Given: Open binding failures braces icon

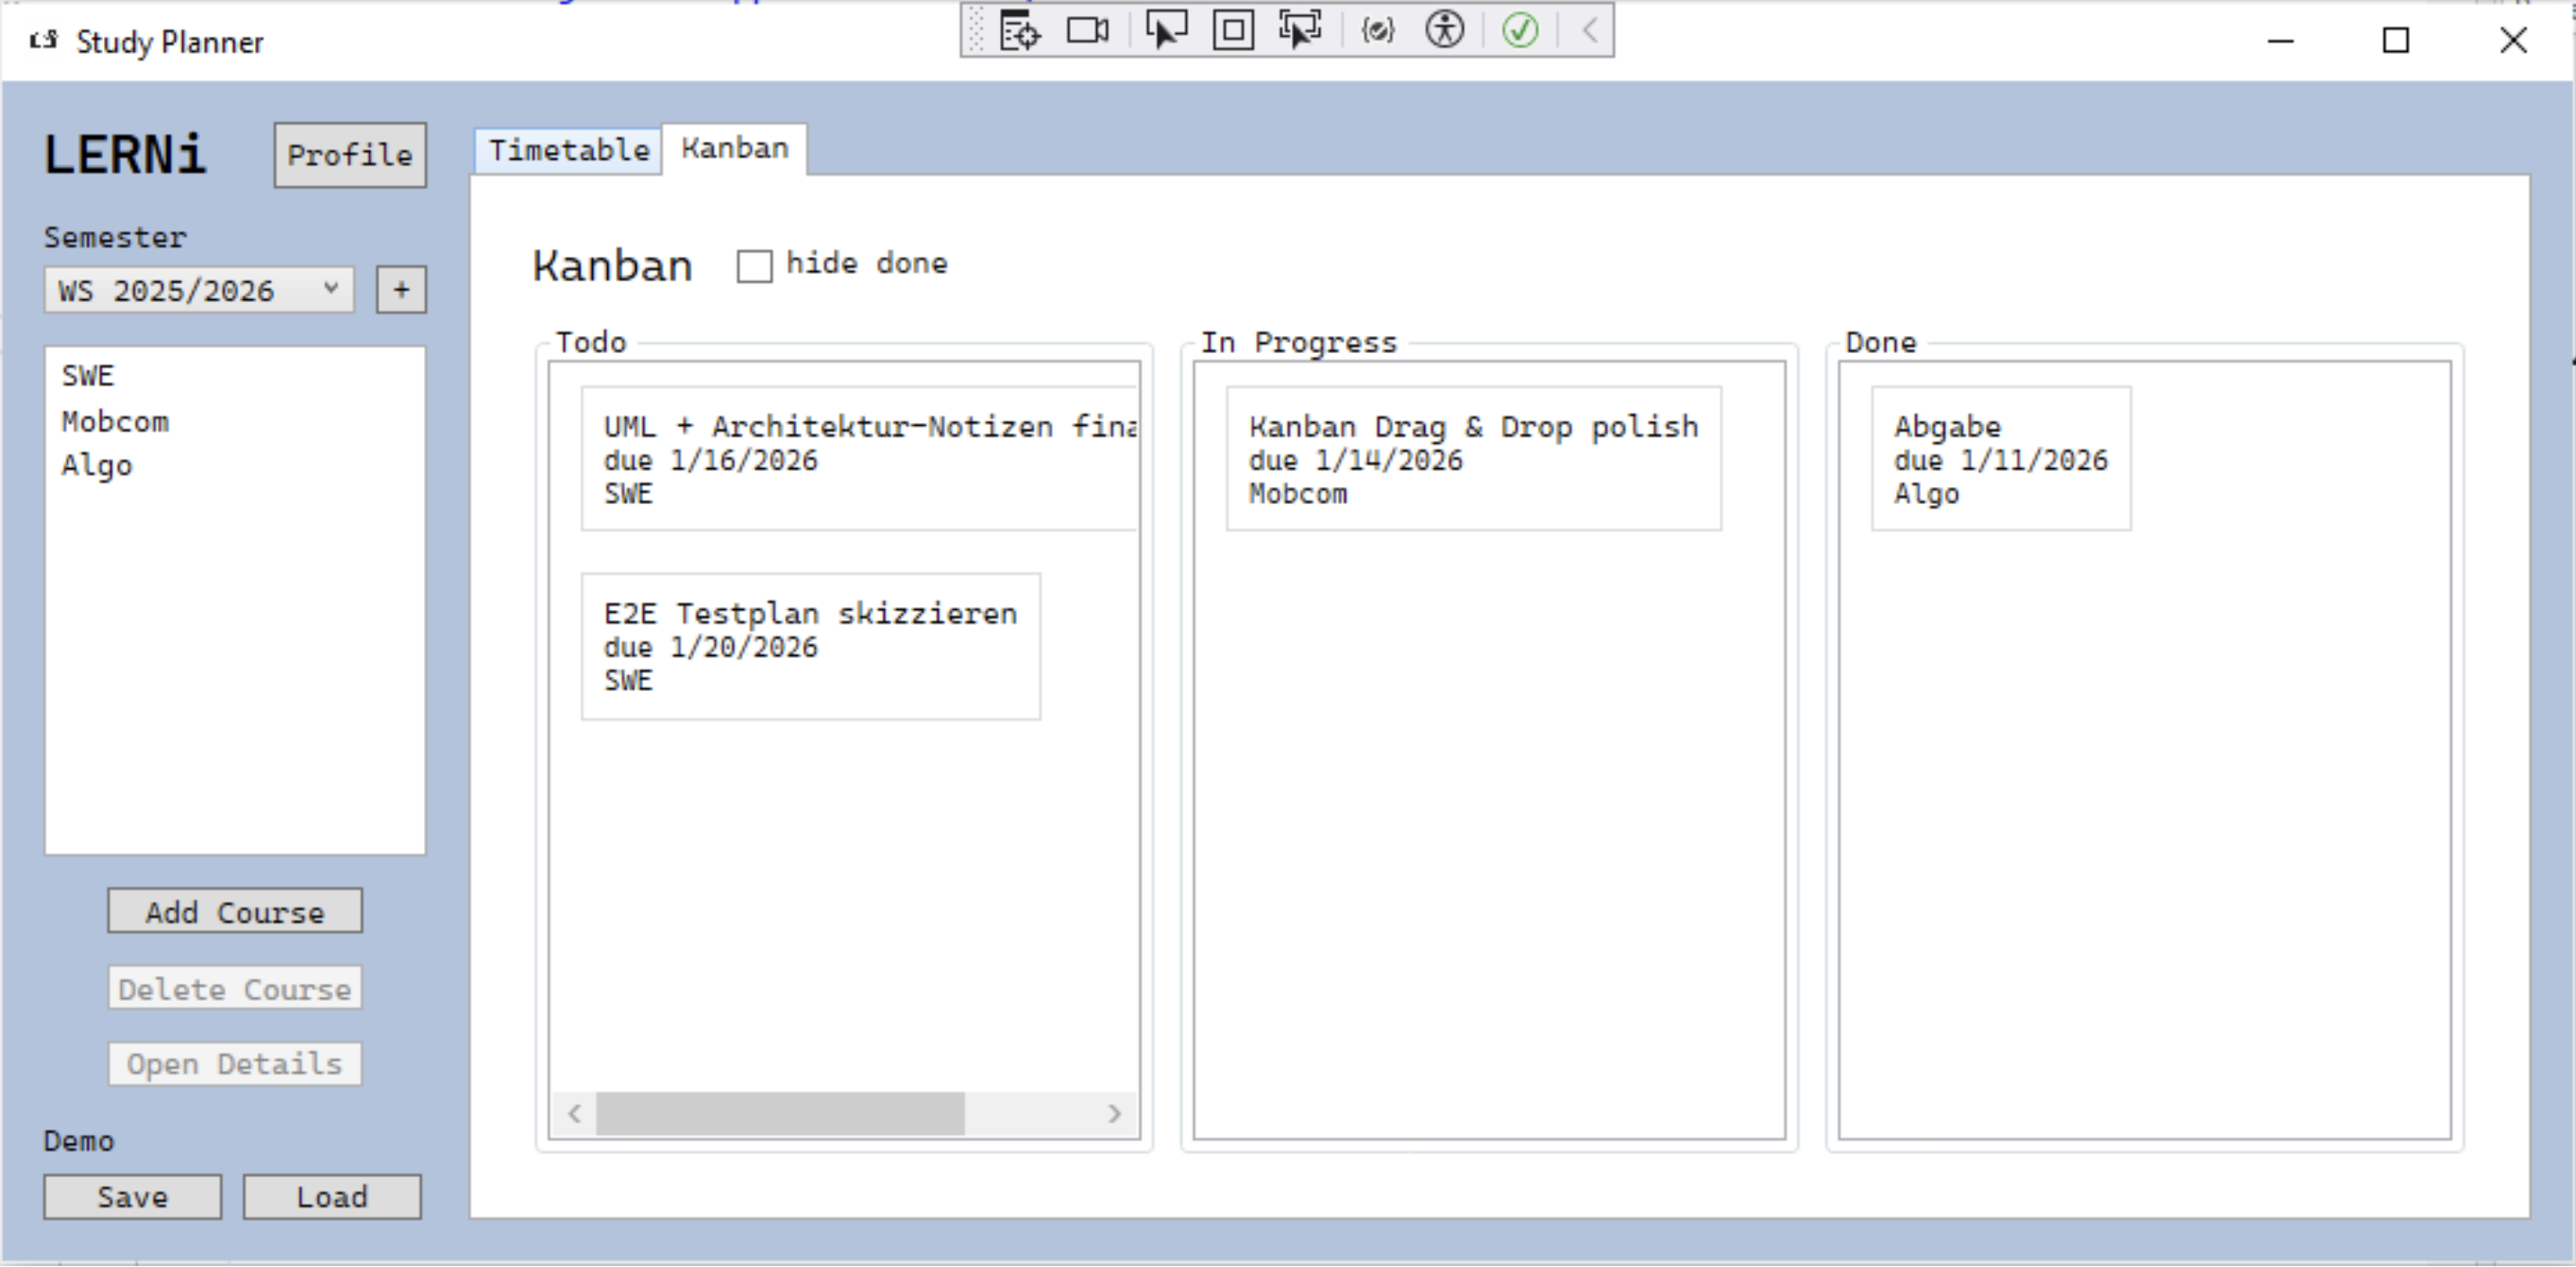Looking at the screenshot, I should [x=1377, y=31].
